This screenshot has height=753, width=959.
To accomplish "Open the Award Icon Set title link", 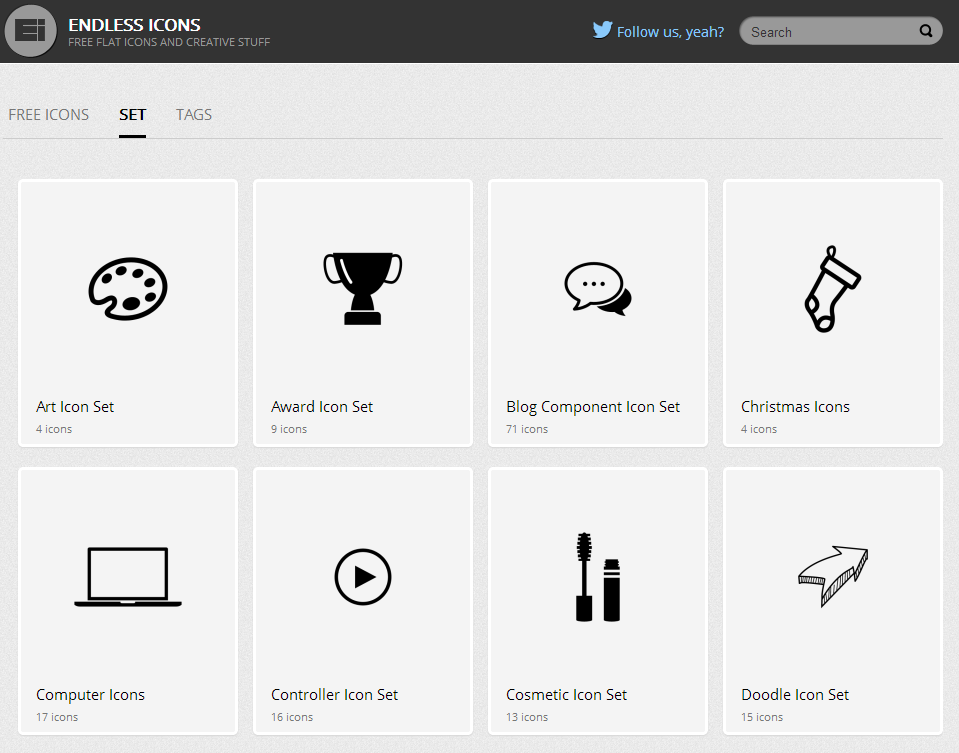I will 322,407.
